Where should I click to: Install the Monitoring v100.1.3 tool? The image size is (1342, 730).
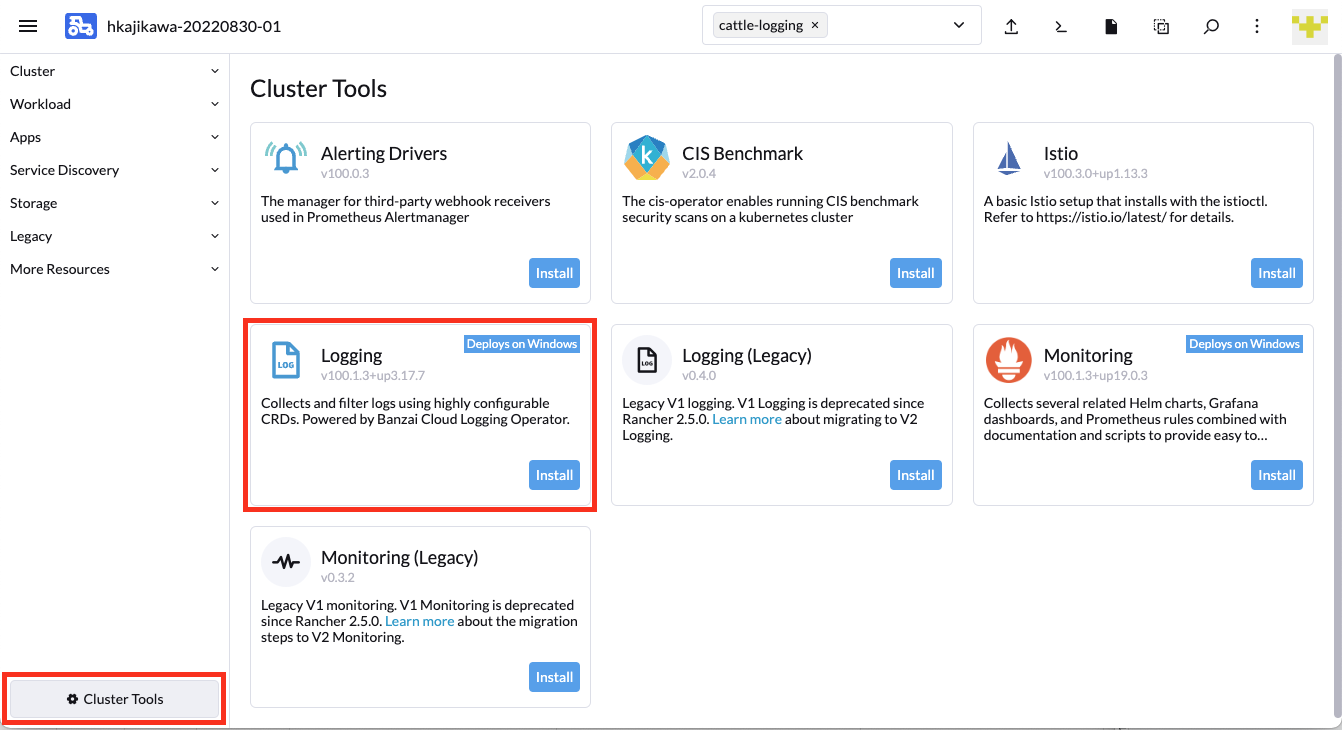click(1277, 475)
